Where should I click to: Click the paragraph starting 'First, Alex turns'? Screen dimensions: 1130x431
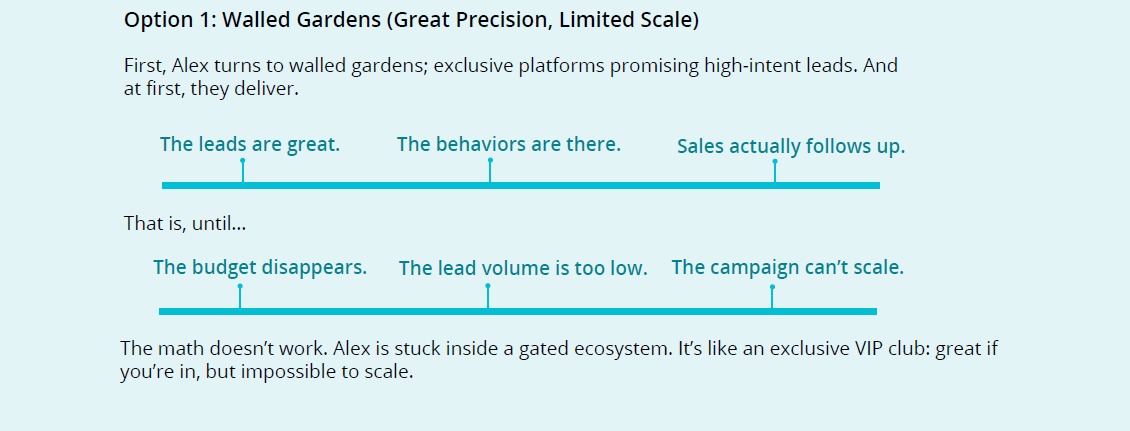coord(511,78)
